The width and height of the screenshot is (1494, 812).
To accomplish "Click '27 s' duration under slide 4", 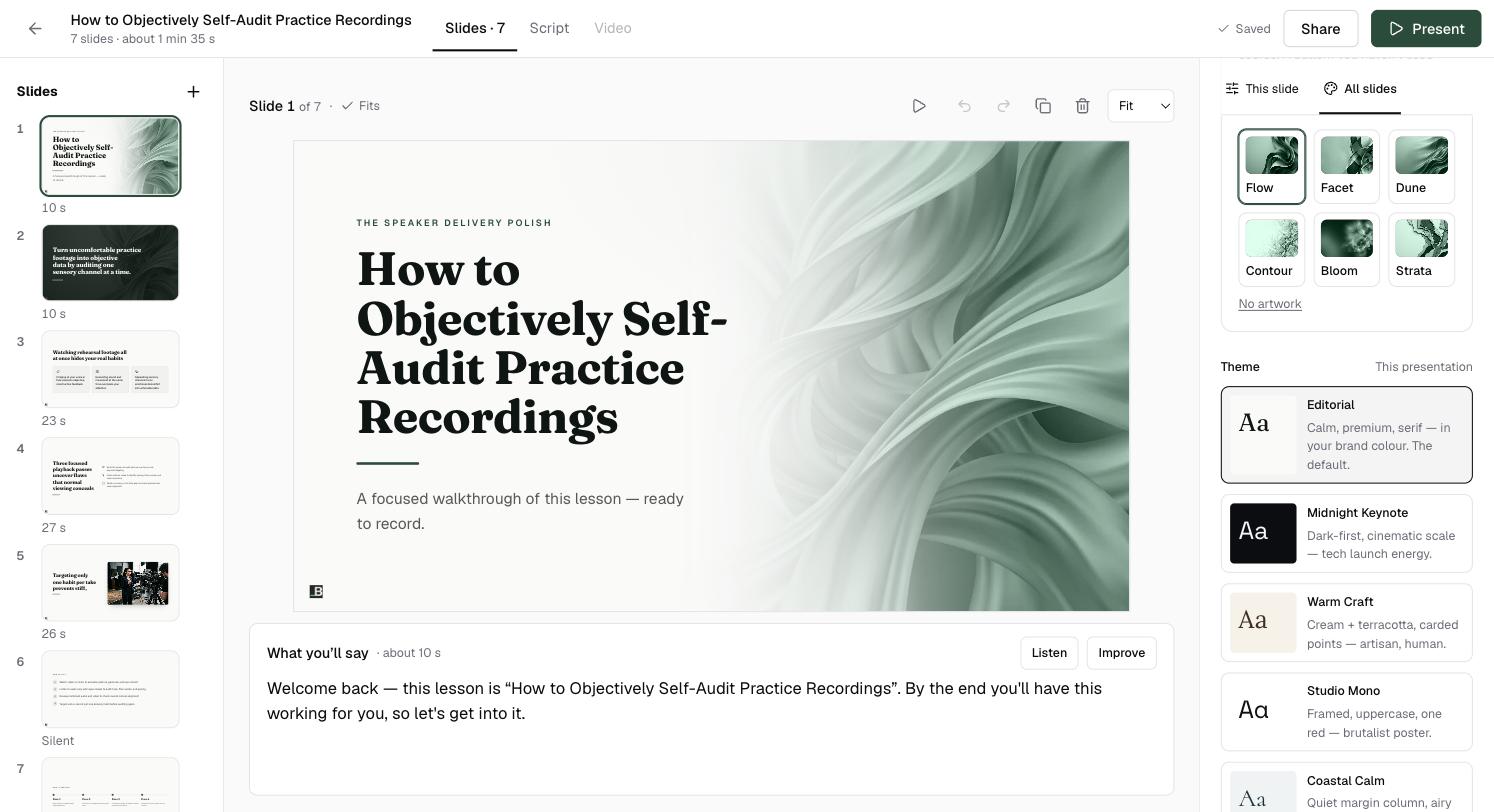I will (53, 528).
